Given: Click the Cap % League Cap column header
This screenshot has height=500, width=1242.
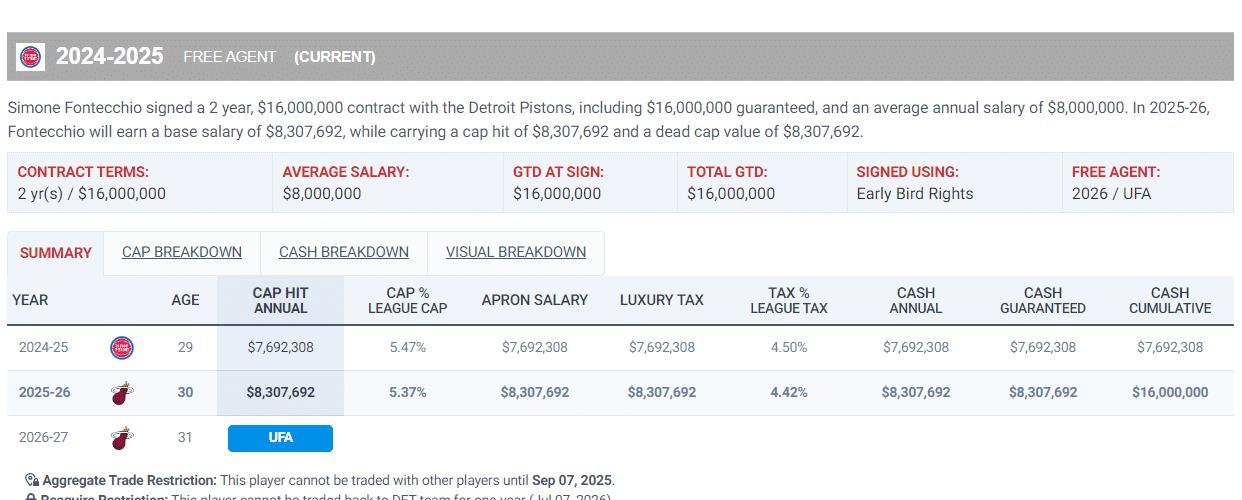Looking at the screenshot, I should click(x=407, y=300).
